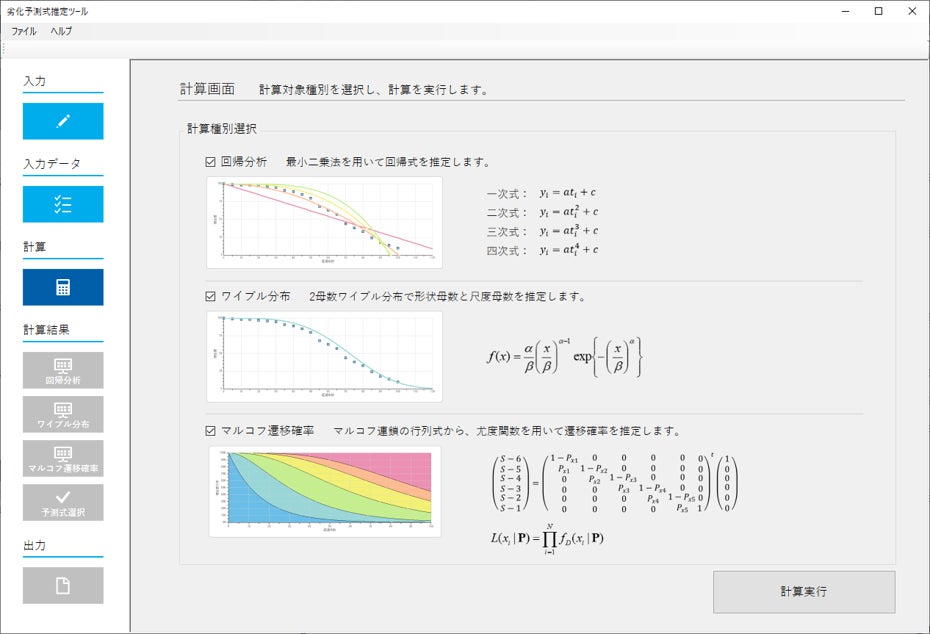Open the 入力 pencil edit button
930x634 pixels.
(63, 121)
